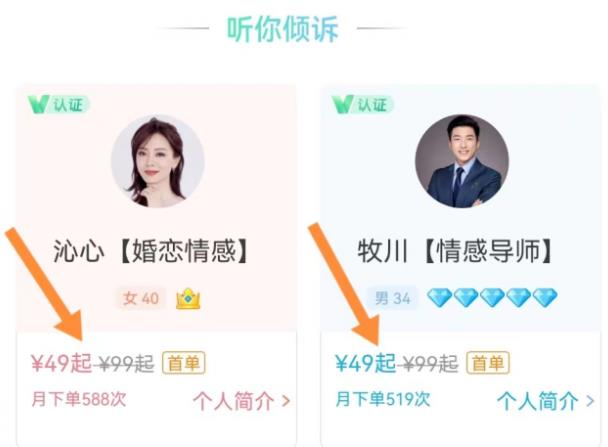
Task: Tap the 首单 badge on 沁心's price row
Action: 184,363
